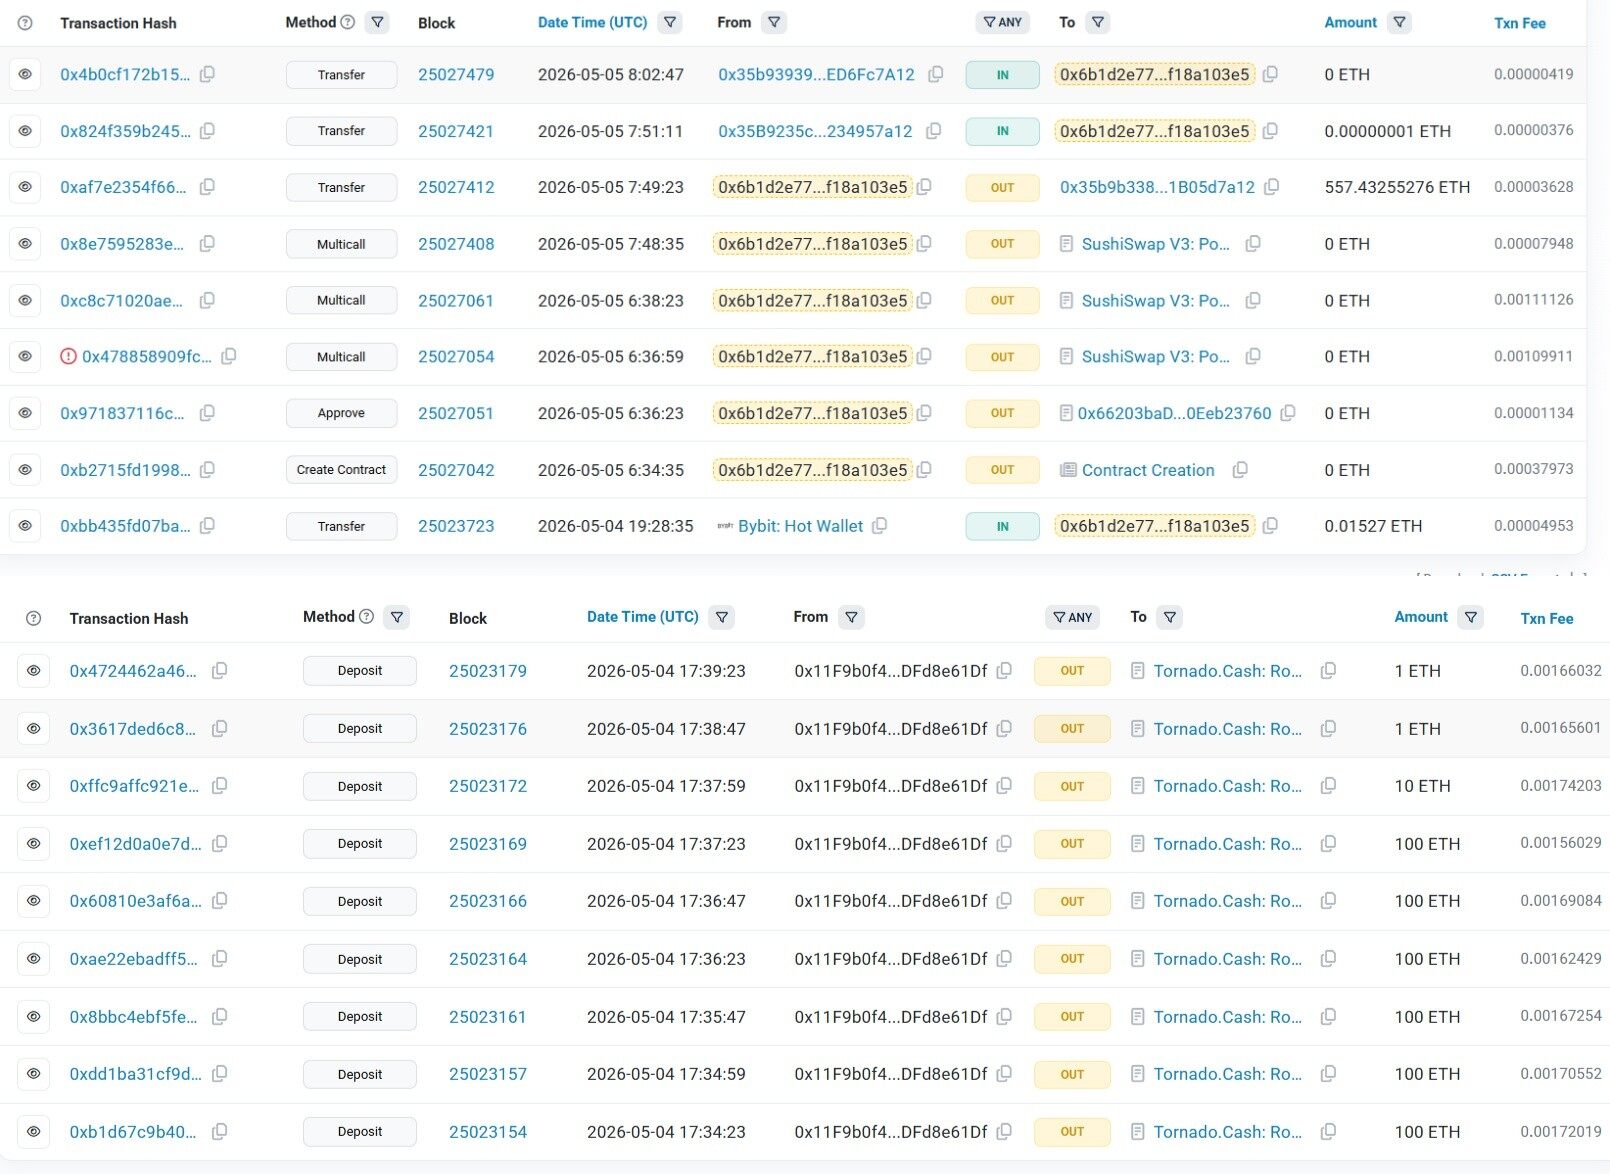Copy transaction hash 0xbb435fd07ba

pos(207,526)
